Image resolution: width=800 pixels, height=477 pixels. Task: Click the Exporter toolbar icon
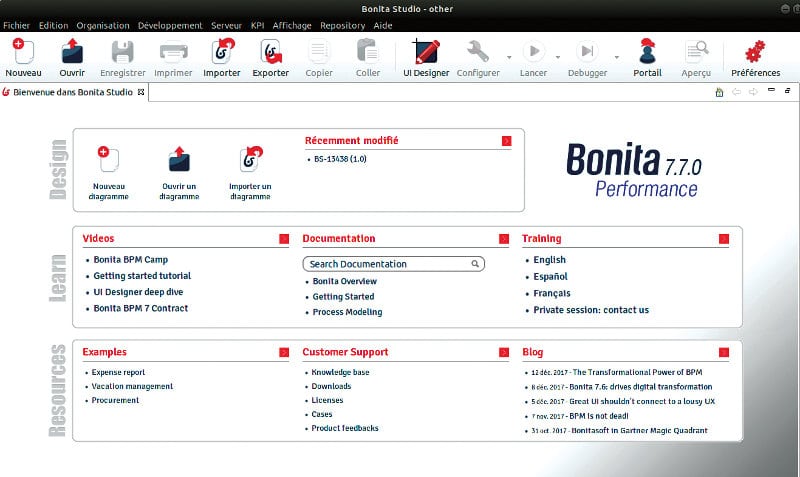[x=270, y=52]
